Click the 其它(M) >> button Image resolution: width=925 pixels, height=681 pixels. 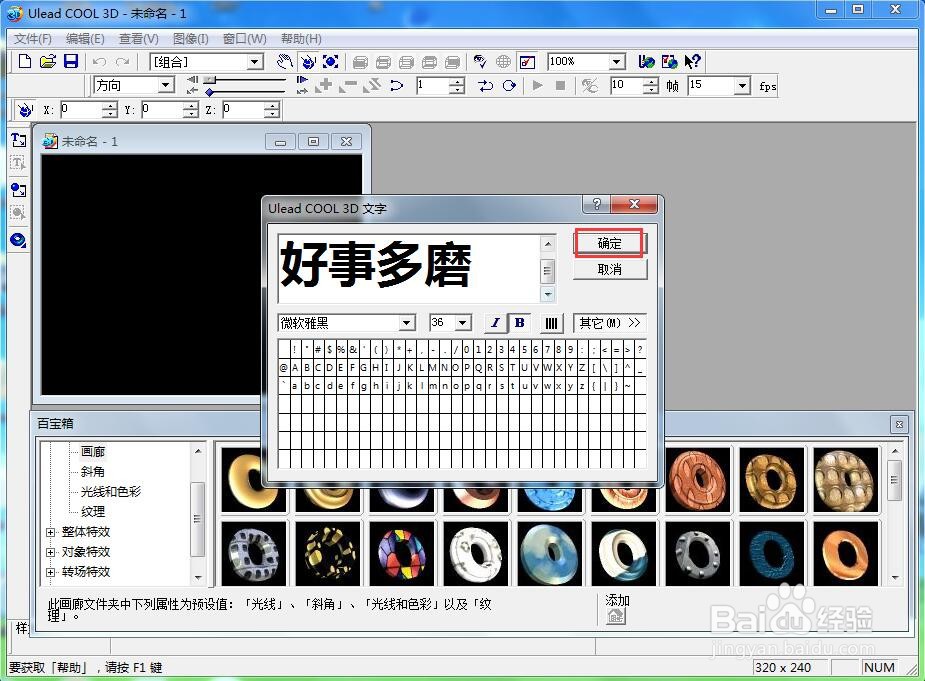pos(610,323)
